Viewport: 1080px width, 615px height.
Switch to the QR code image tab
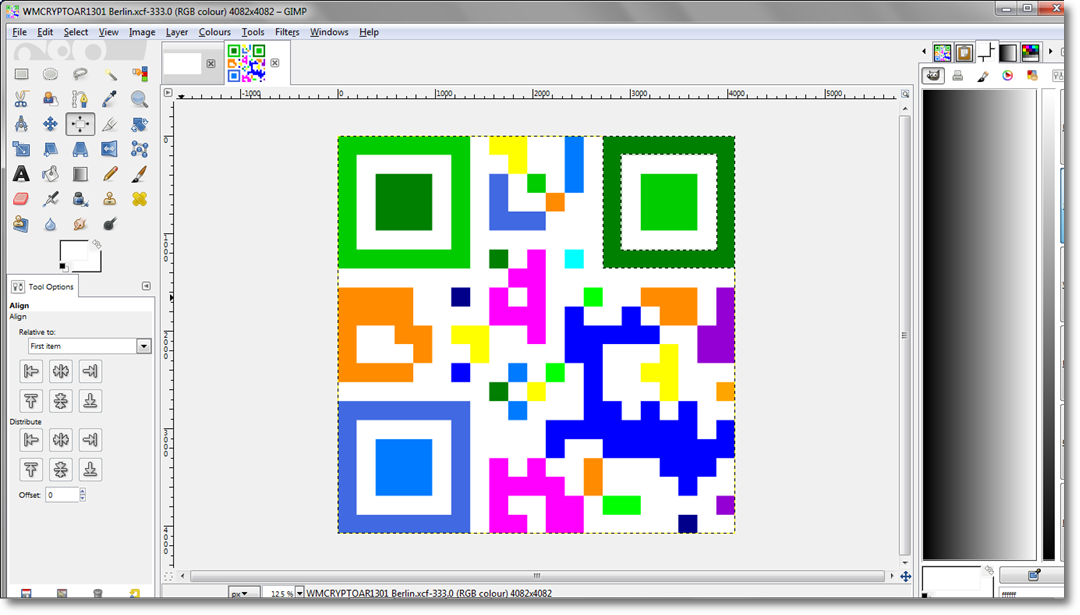pyautogui.click(x=247, y=63)
